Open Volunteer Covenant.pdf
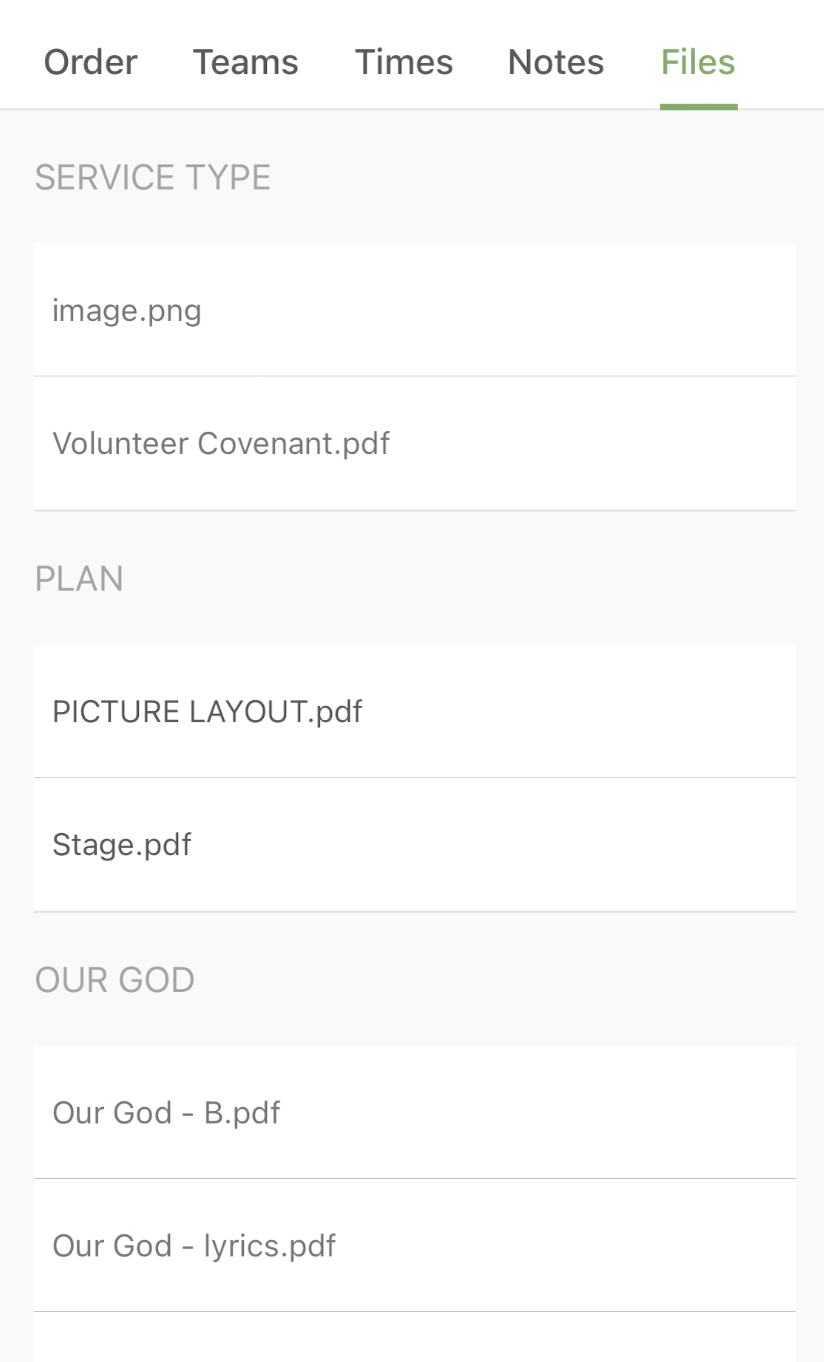 tap(415, 443)
